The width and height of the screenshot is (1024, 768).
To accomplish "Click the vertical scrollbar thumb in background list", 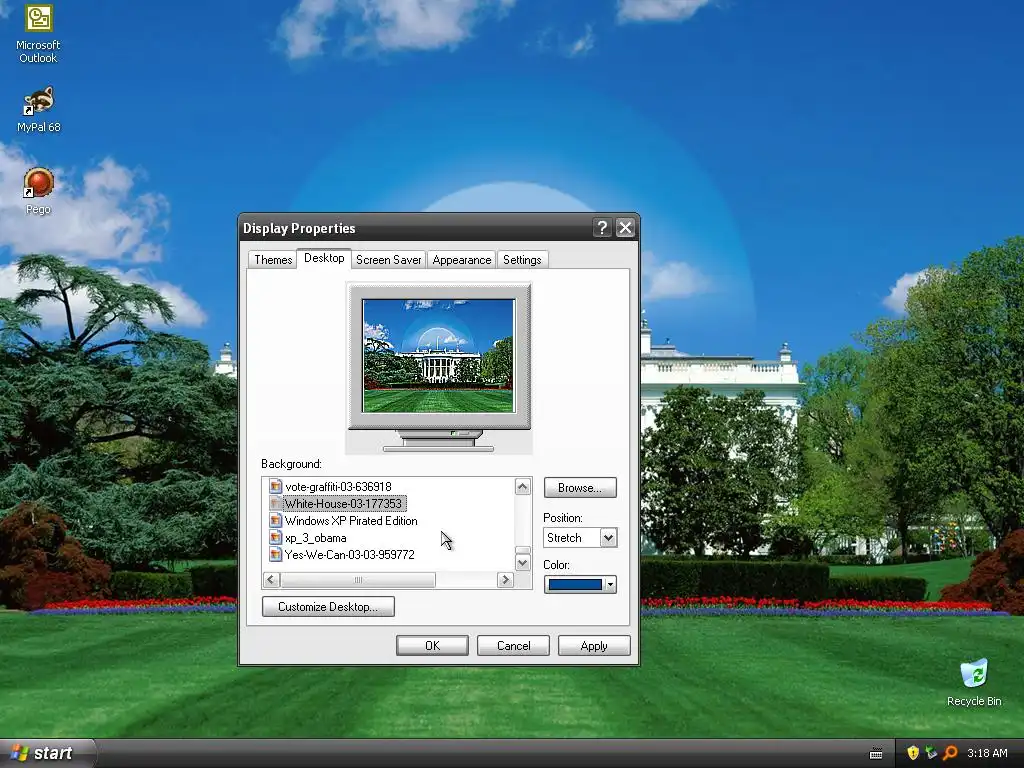I will click(522, 550).
